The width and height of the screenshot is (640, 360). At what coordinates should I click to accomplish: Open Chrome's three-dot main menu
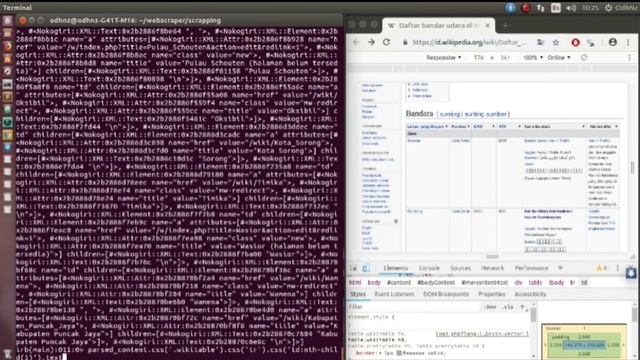pos(628,42)
